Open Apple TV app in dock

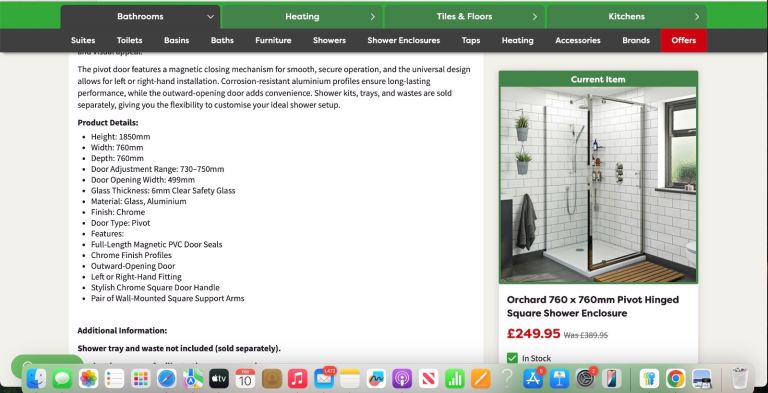219,378
